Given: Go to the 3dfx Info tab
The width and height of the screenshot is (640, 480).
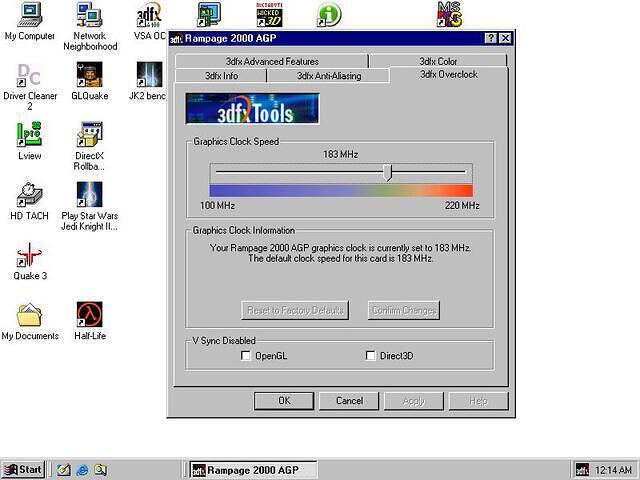Looking at the screenshot, I should tap(221, 75).
